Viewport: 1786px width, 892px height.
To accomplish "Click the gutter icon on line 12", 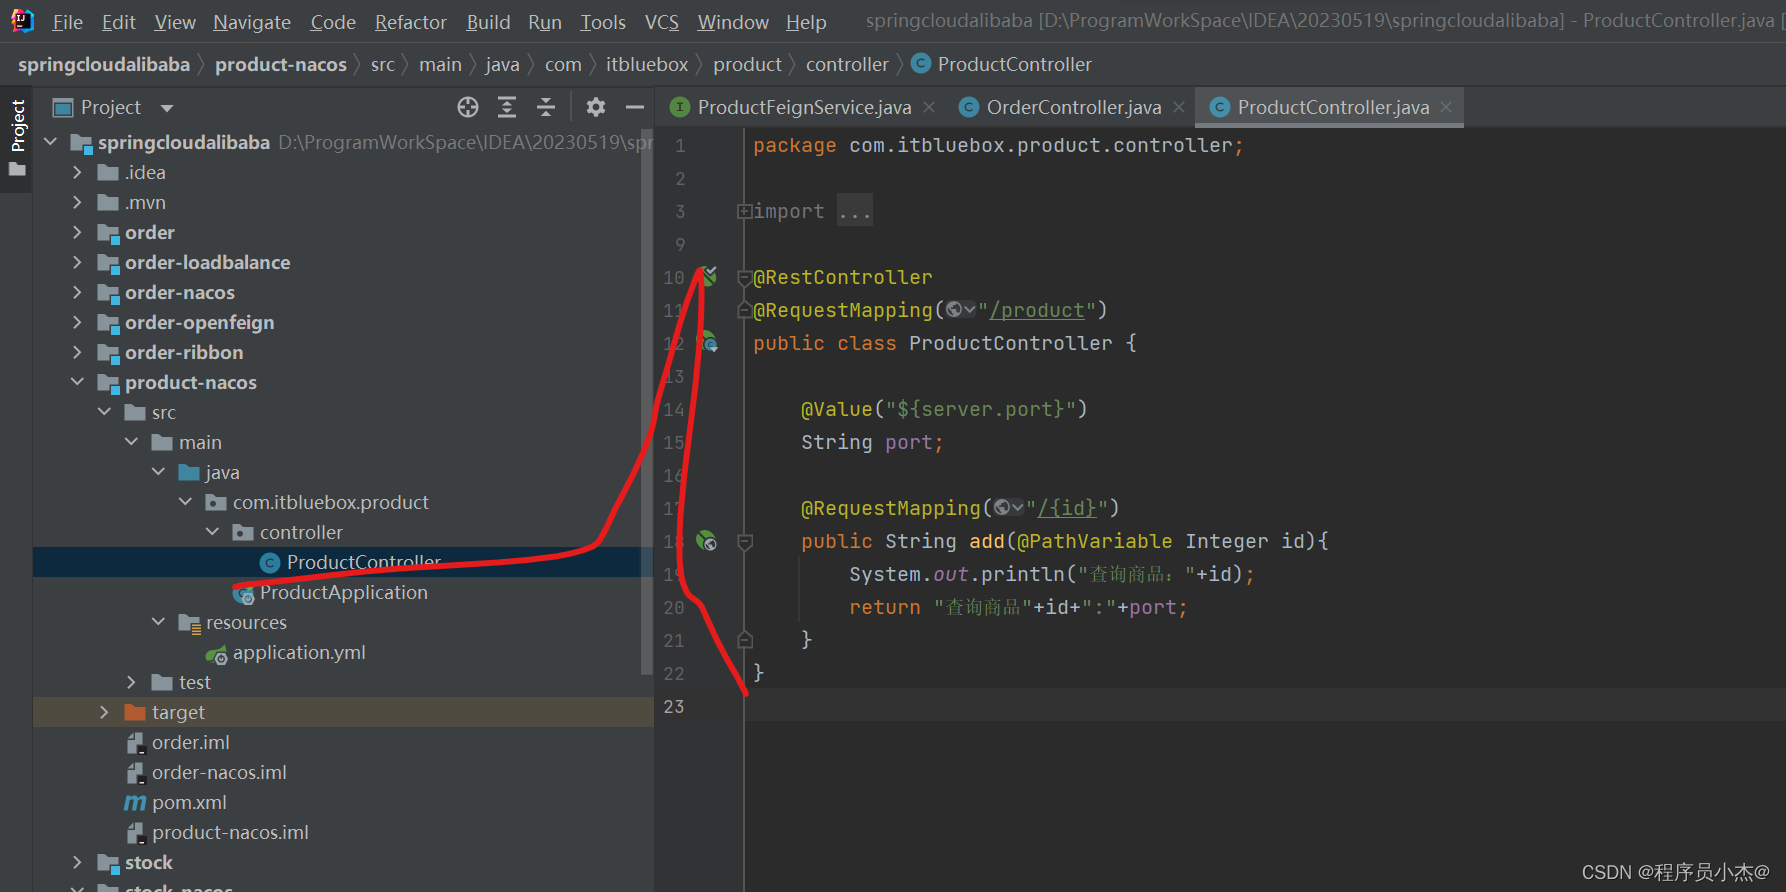I will pyautogui.click(x=708, y=342).
